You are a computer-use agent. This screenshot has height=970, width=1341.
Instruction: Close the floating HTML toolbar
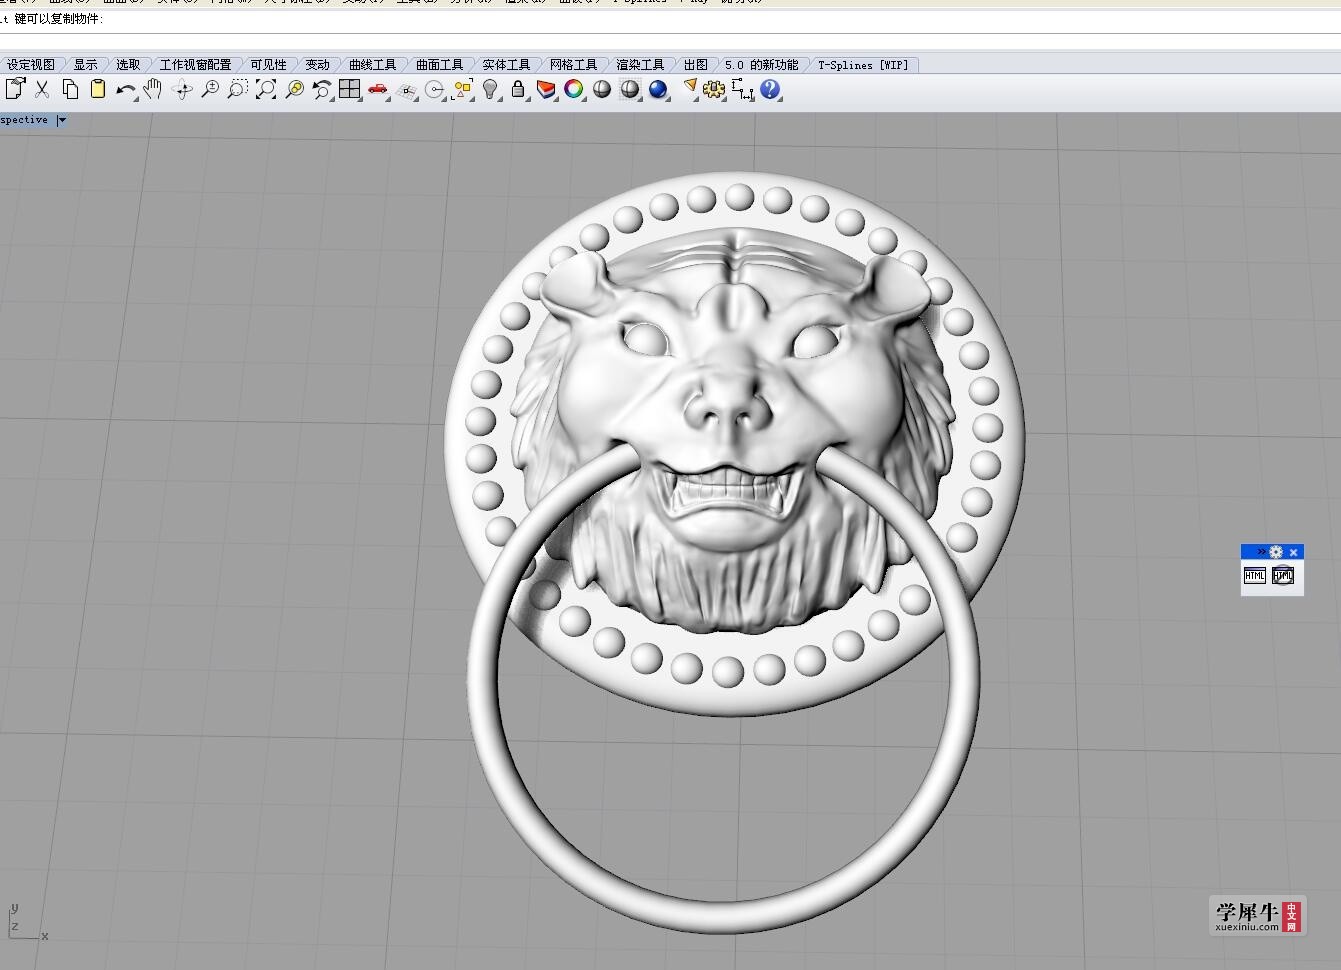1293,552
